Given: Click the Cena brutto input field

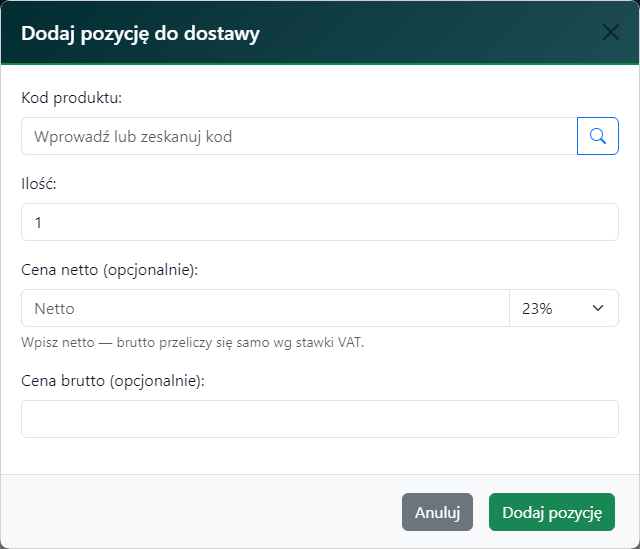Looking at the screenshot, I should point(320,419).
